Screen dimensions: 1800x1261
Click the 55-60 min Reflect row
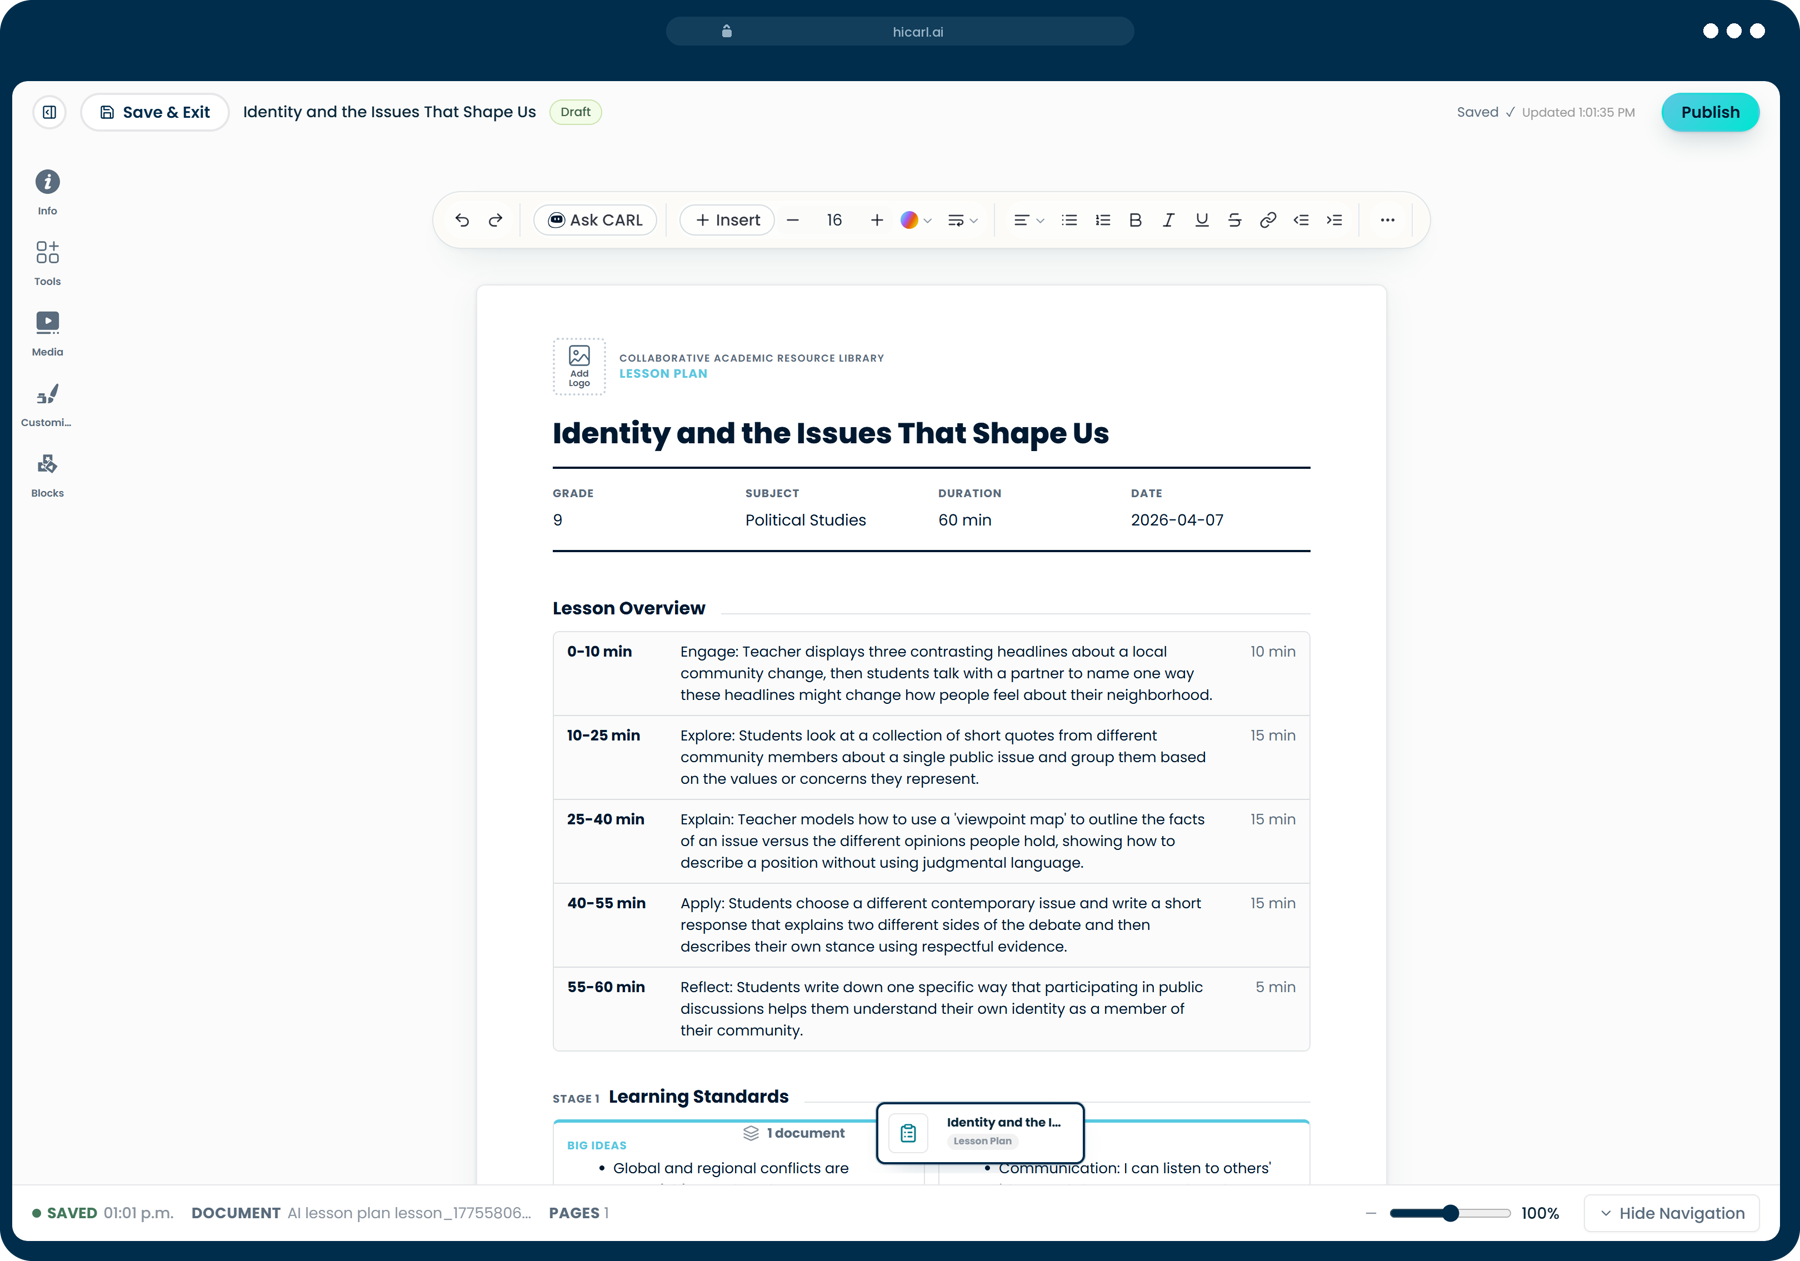tap(931, 1008)
